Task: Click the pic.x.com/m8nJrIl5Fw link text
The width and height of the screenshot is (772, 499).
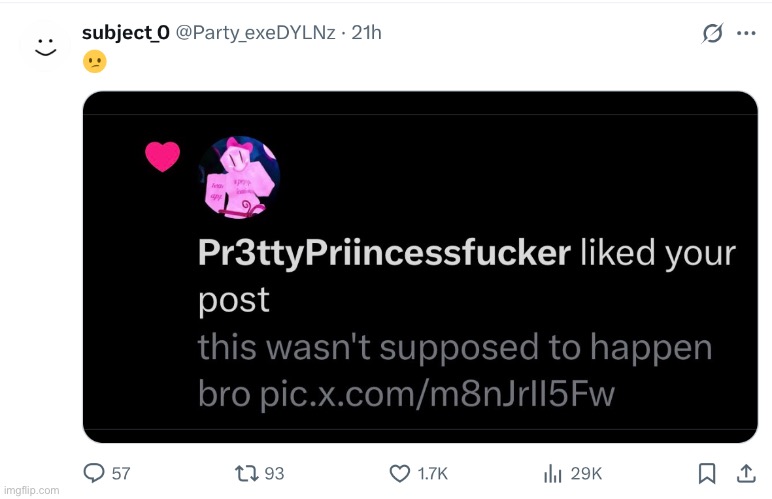Action: (x=437, y=395)
